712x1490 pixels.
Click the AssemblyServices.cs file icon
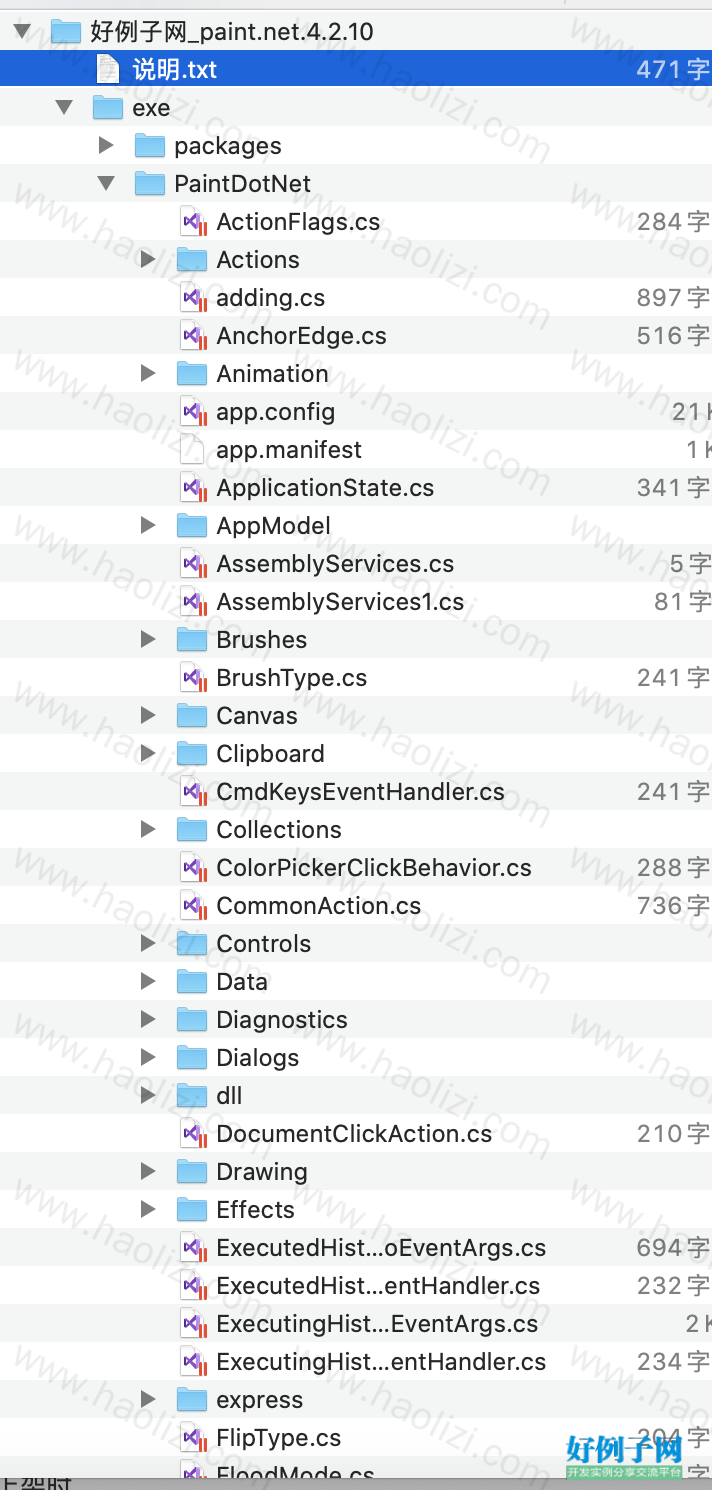(192, 563)
